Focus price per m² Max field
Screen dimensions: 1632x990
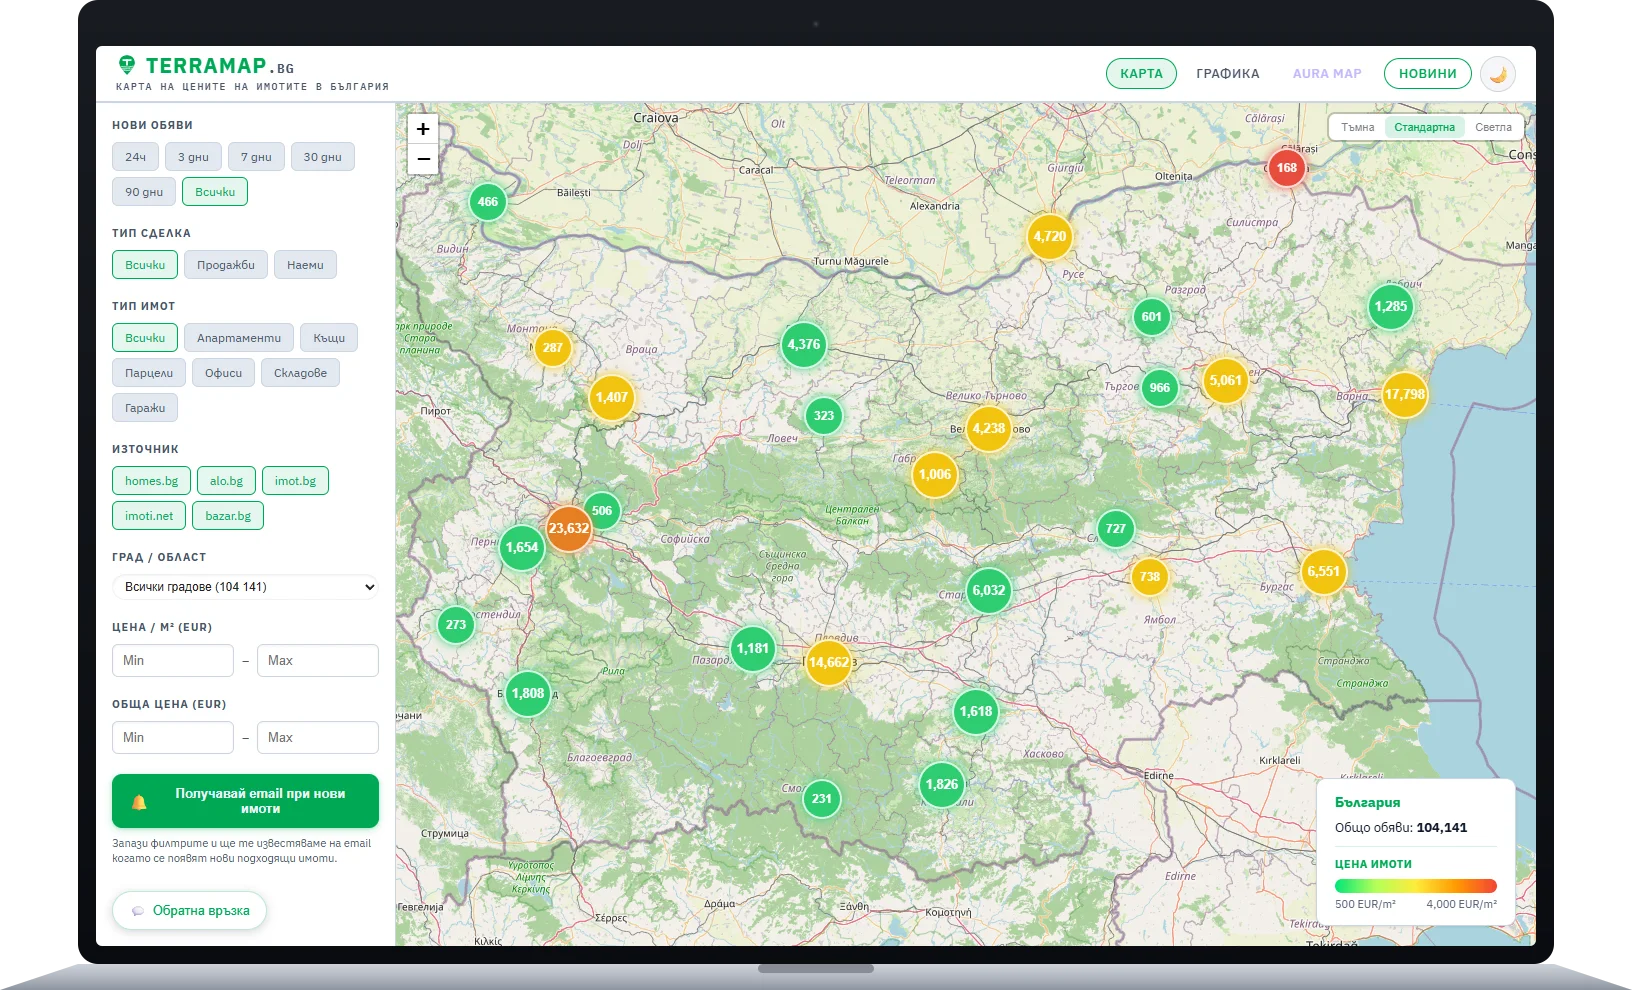[x=318, y=661]
